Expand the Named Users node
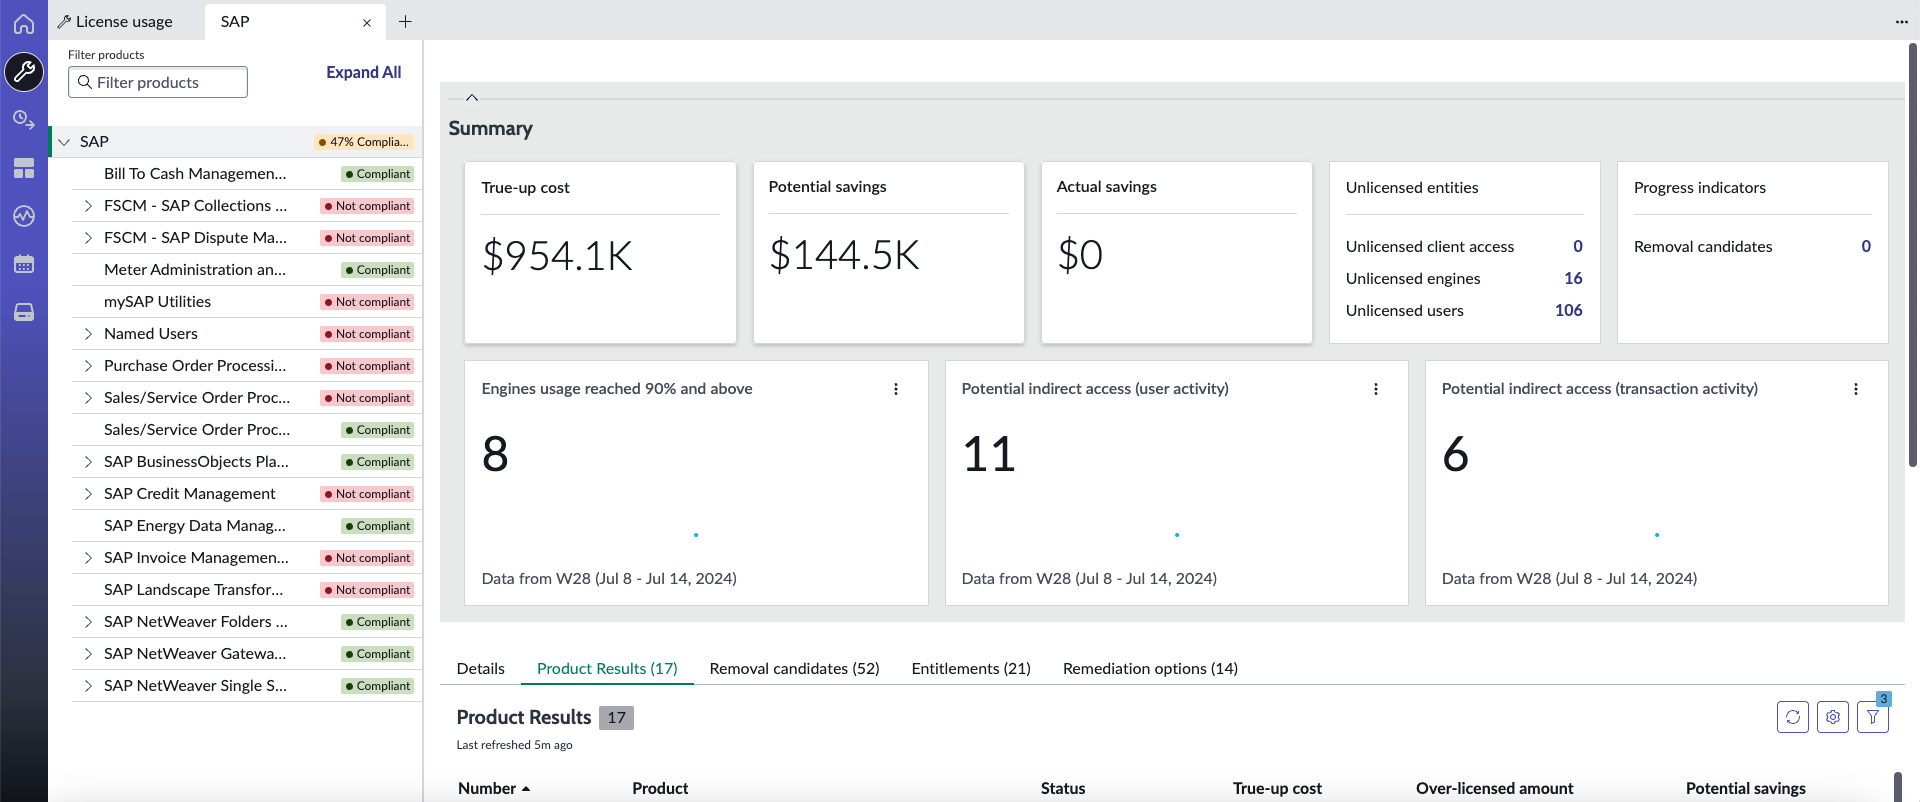The image size is (1920, 802). click(88, 334)
